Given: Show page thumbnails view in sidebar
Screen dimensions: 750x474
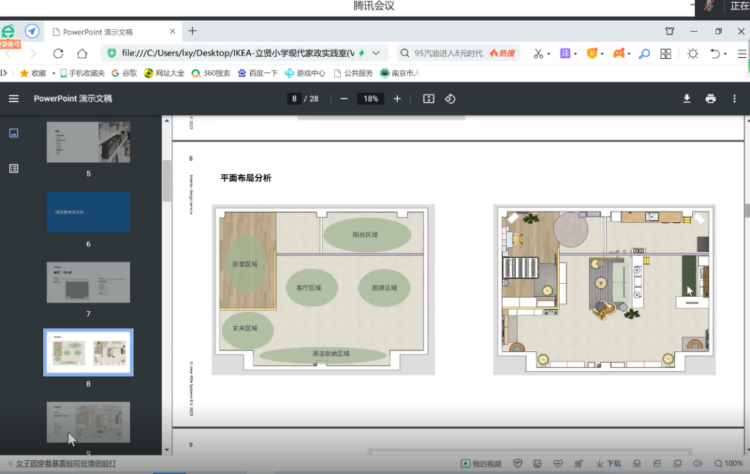Looking at the screenshot, I should click(x=13, y=133).
